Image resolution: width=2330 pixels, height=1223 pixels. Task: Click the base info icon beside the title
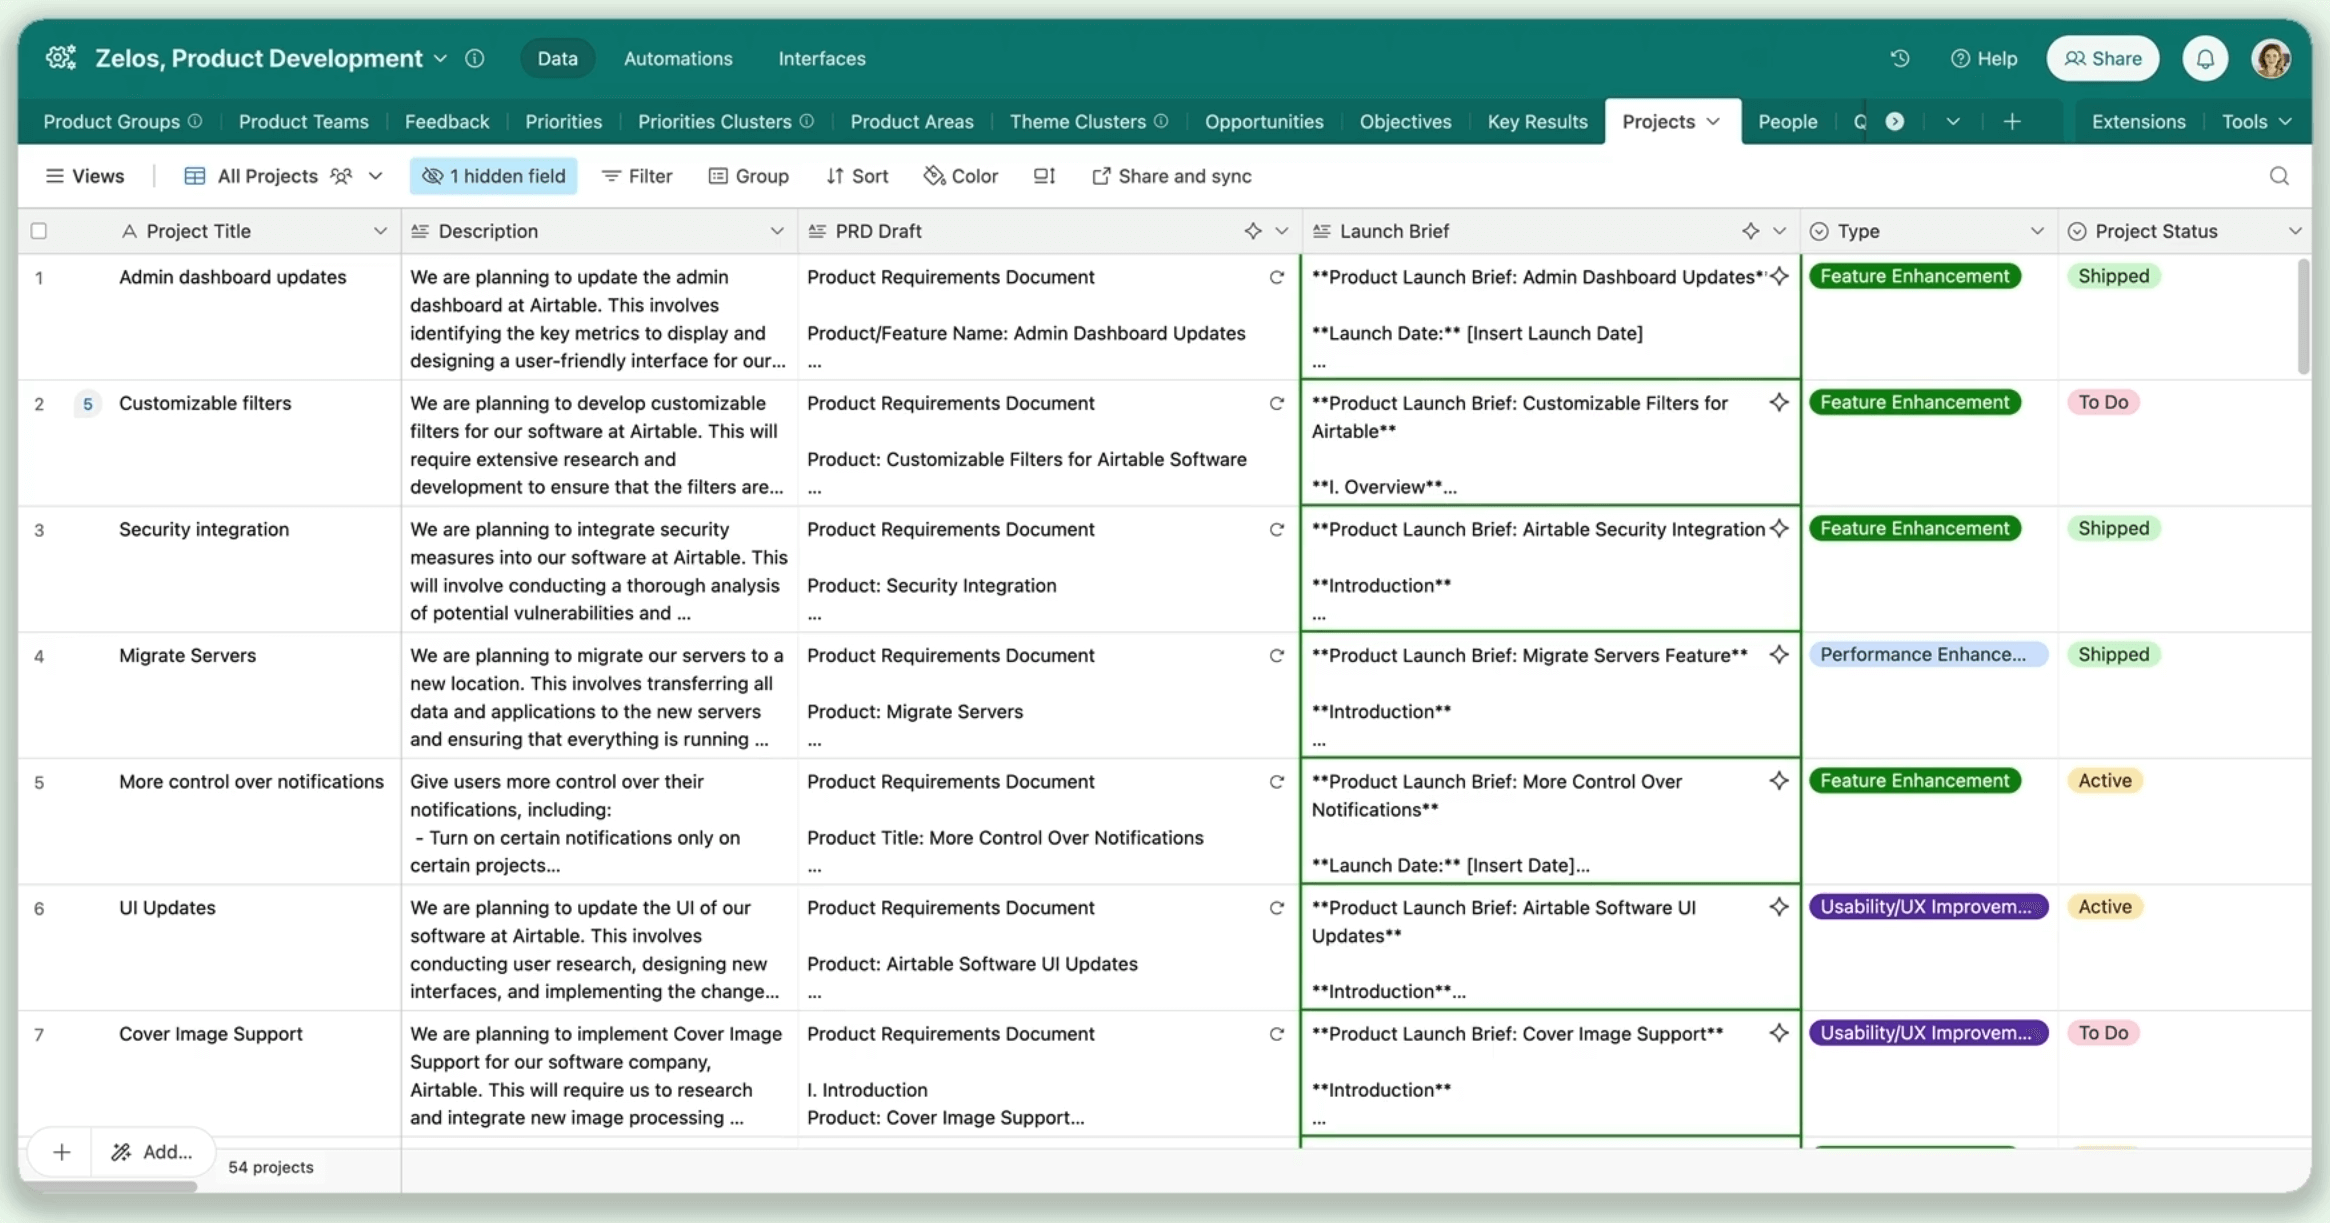point(475,59)
